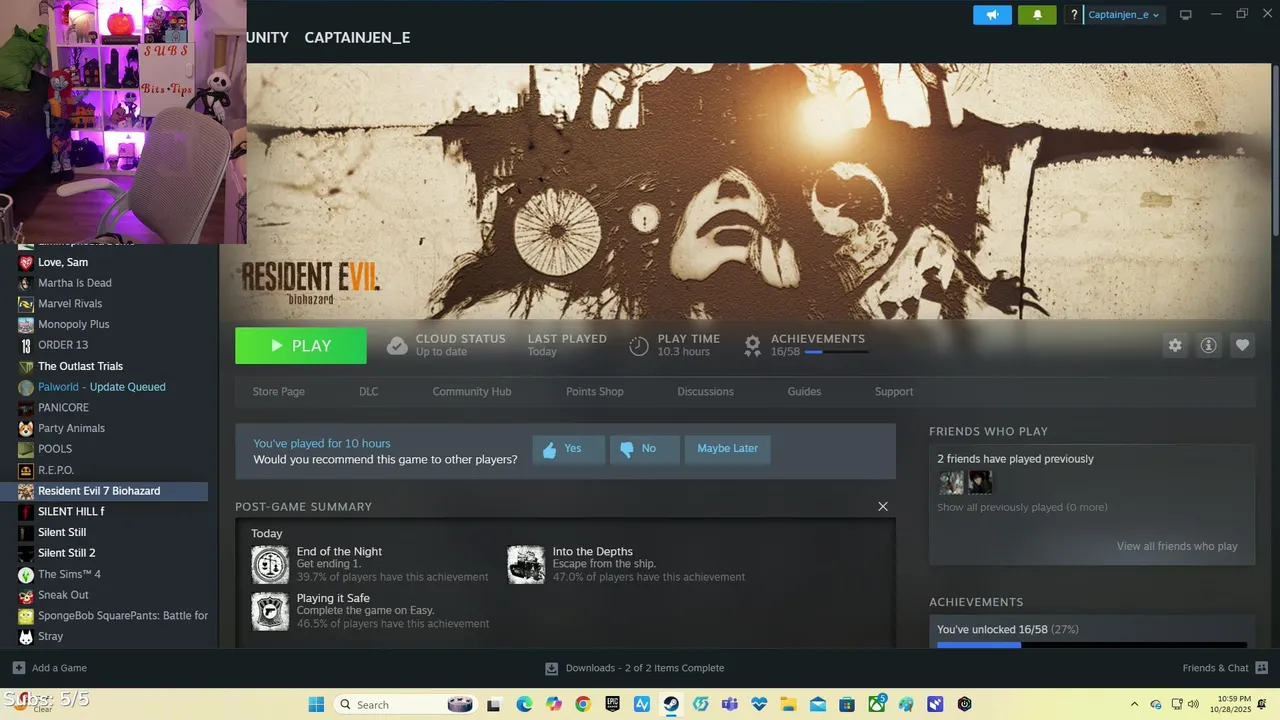The image size is (1280, 720).
Task: Click Add a Game link
Action: [59, 668]
